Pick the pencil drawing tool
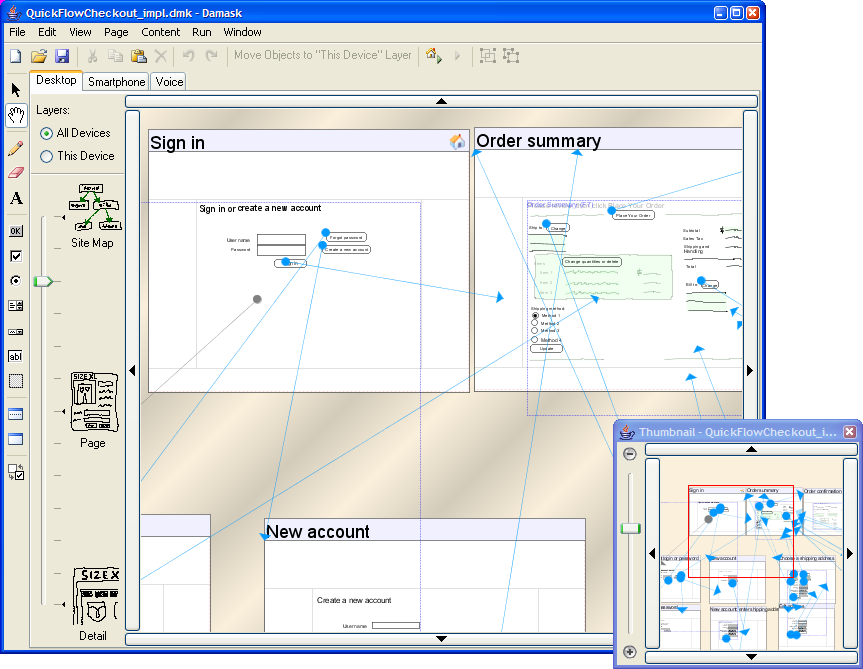Screen dimensions: 863x669 [x=16, y=148]
